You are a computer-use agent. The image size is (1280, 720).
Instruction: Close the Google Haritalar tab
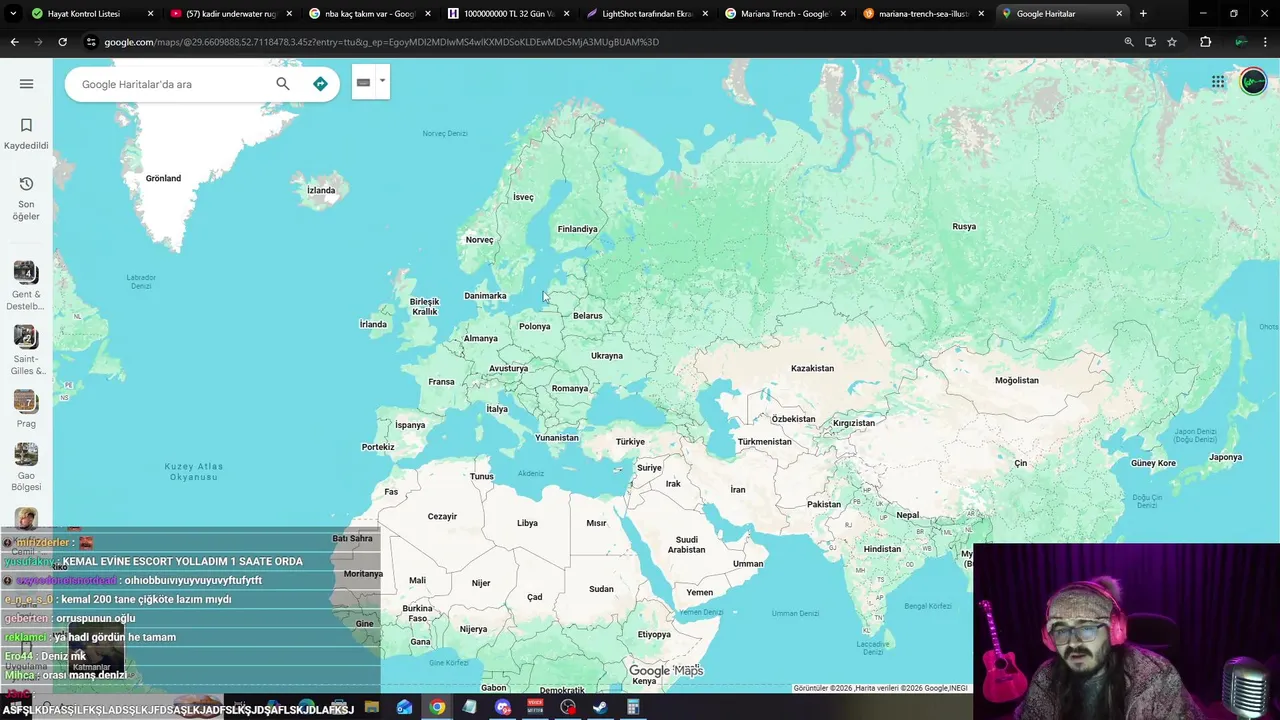pos(1119,14)
